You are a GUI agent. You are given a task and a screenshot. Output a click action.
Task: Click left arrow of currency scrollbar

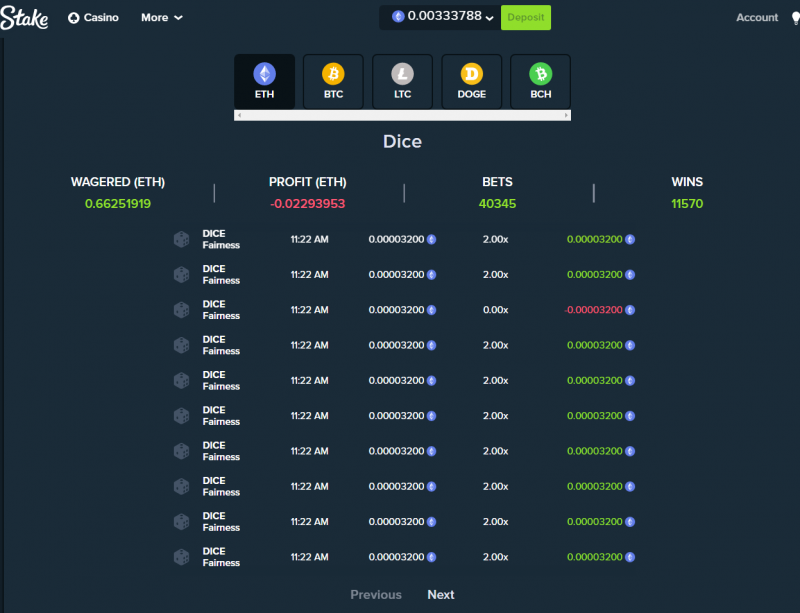point(239,115)
